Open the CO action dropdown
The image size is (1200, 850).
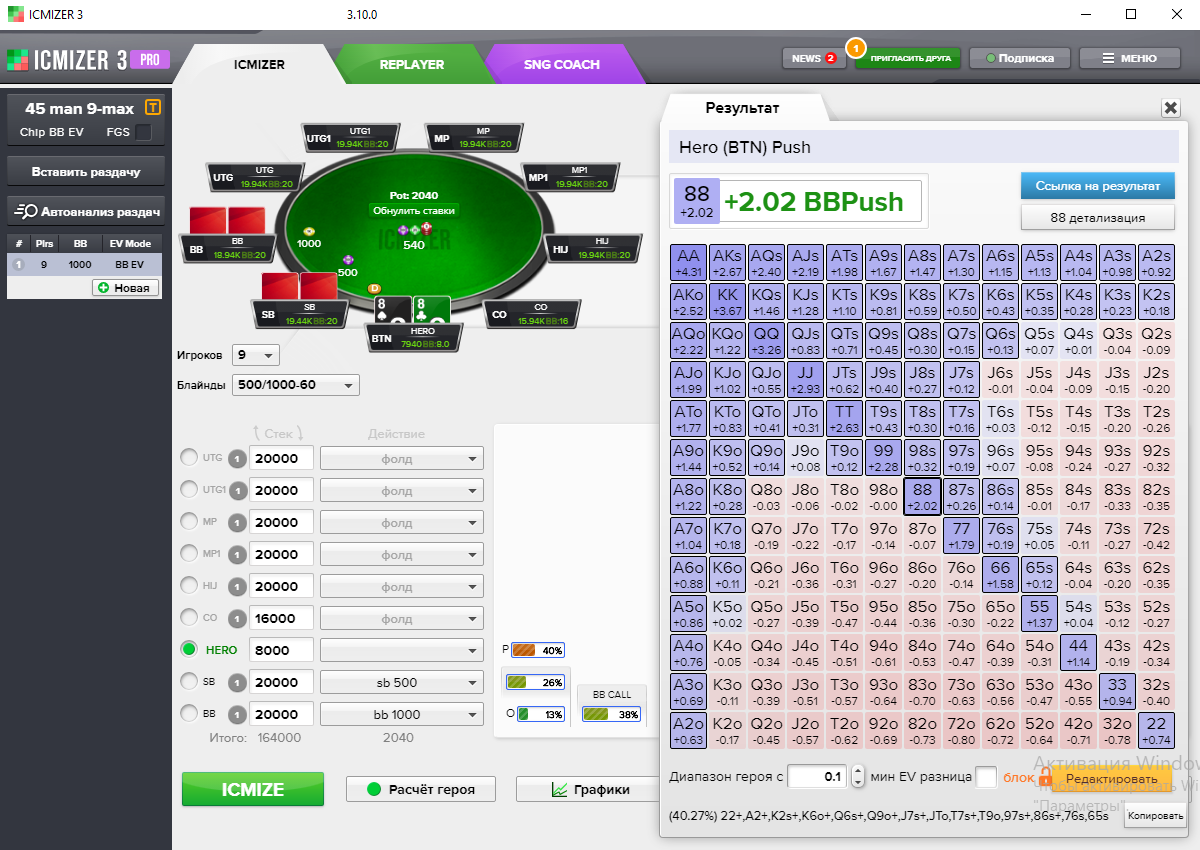(x=402, y=618)
